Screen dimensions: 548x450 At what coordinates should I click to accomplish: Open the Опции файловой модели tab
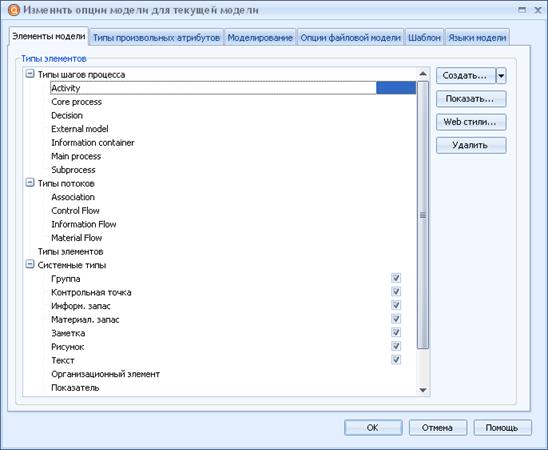coord(350,38)
